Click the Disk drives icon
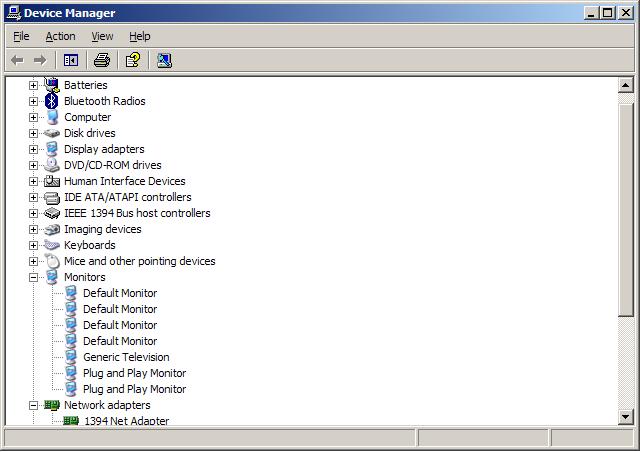The height and width of the screenshot is (452, 640). [x=52, y=133]
